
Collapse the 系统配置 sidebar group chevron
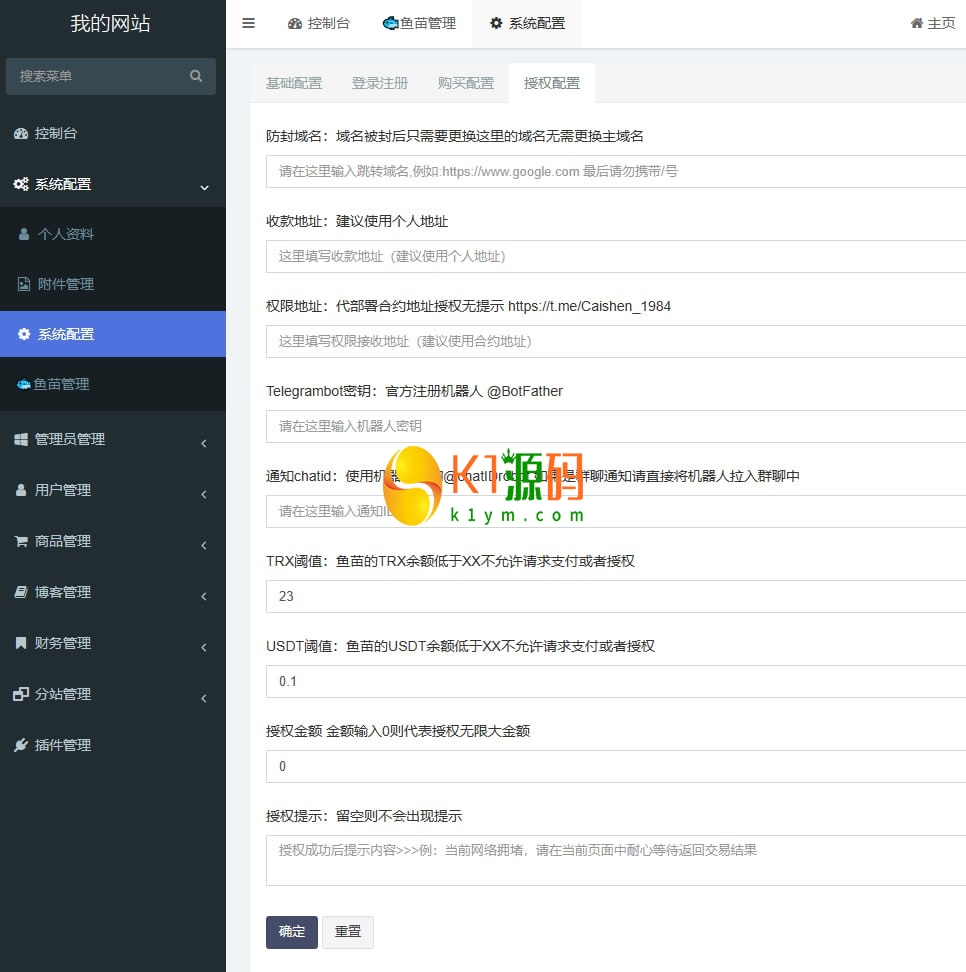tap(205, 188)
